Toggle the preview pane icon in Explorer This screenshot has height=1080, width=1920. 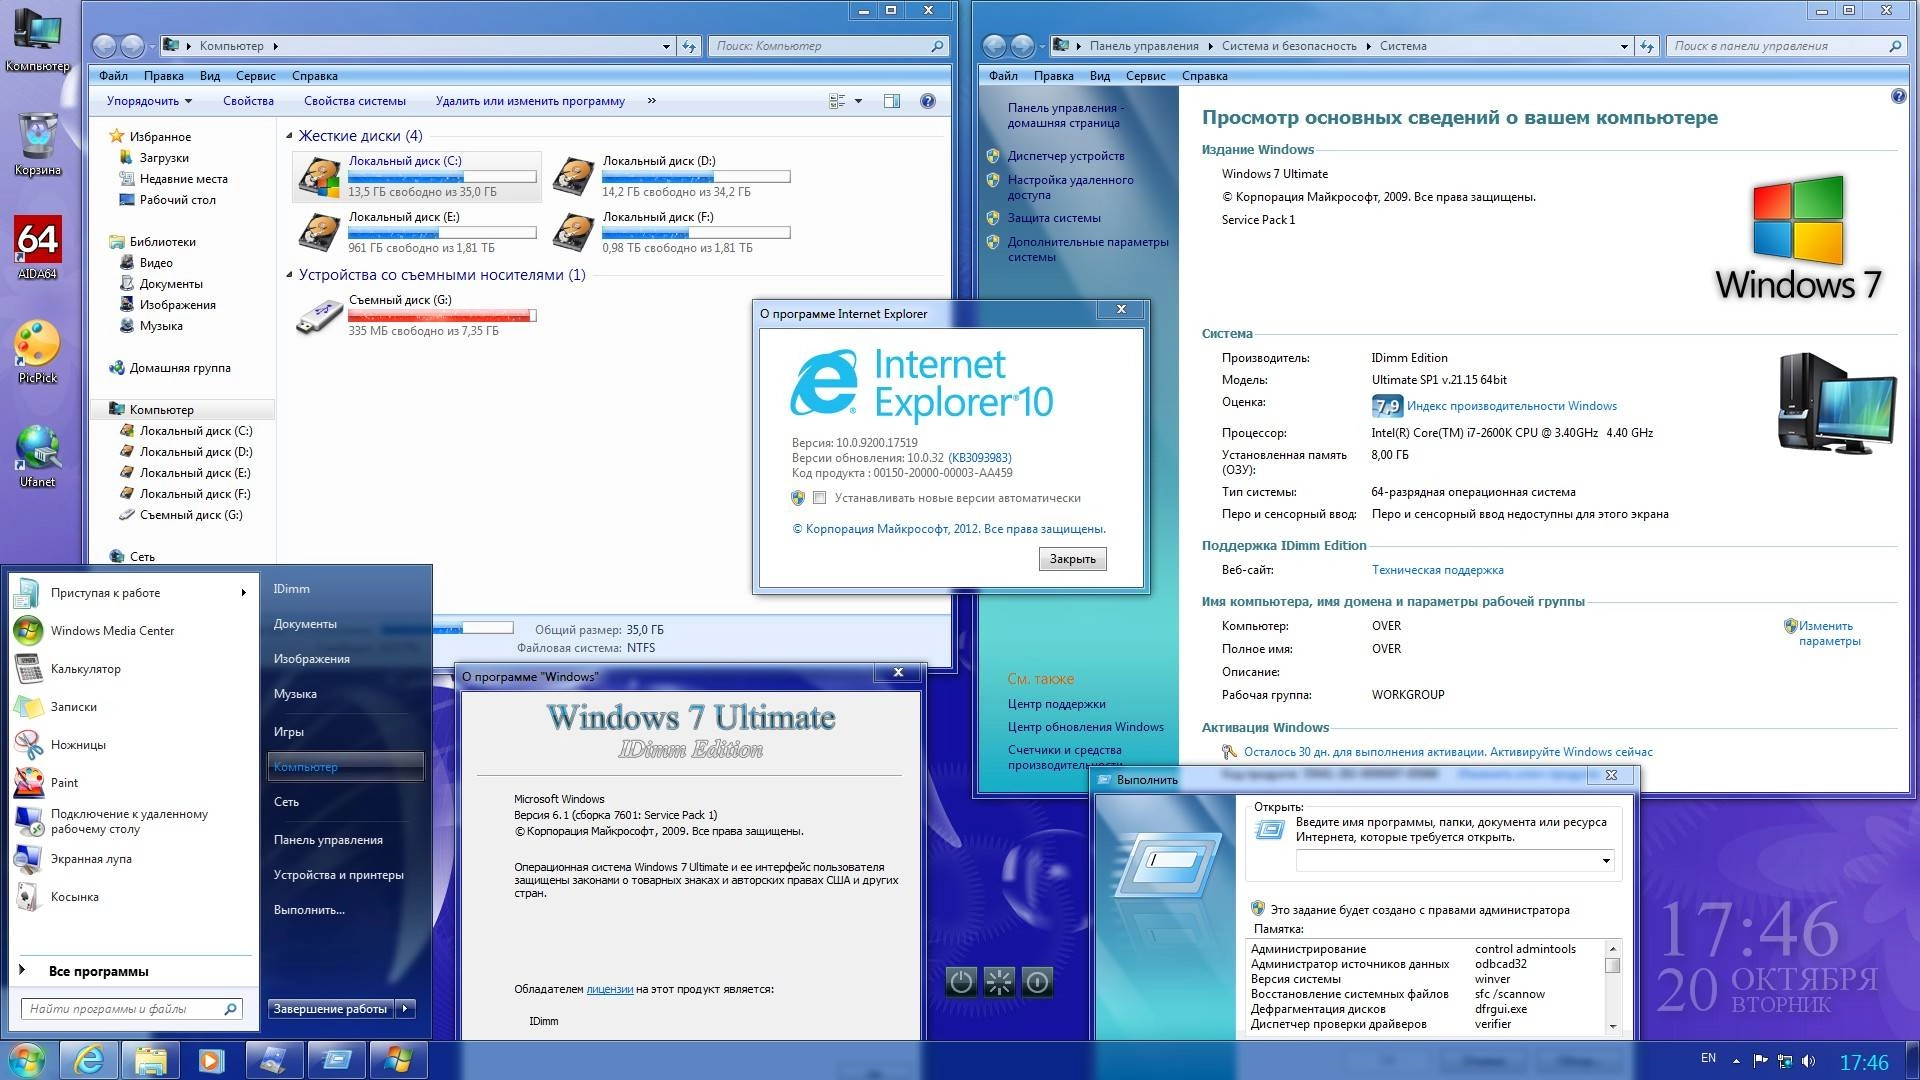tap(892, 101)
